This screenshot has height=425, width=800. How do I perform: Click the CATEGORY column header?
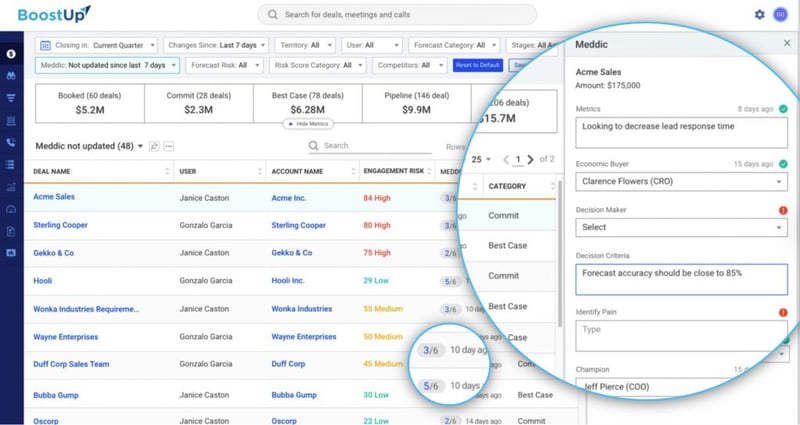[507, 186]
